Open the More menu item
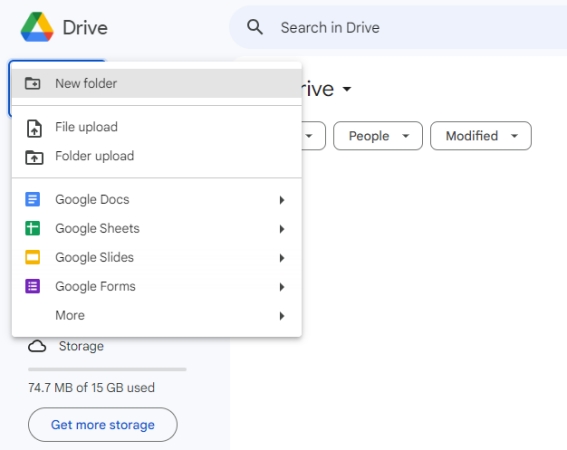Image resolution: width=567 pixels, height=450 pixels. (x=157, y=315)
